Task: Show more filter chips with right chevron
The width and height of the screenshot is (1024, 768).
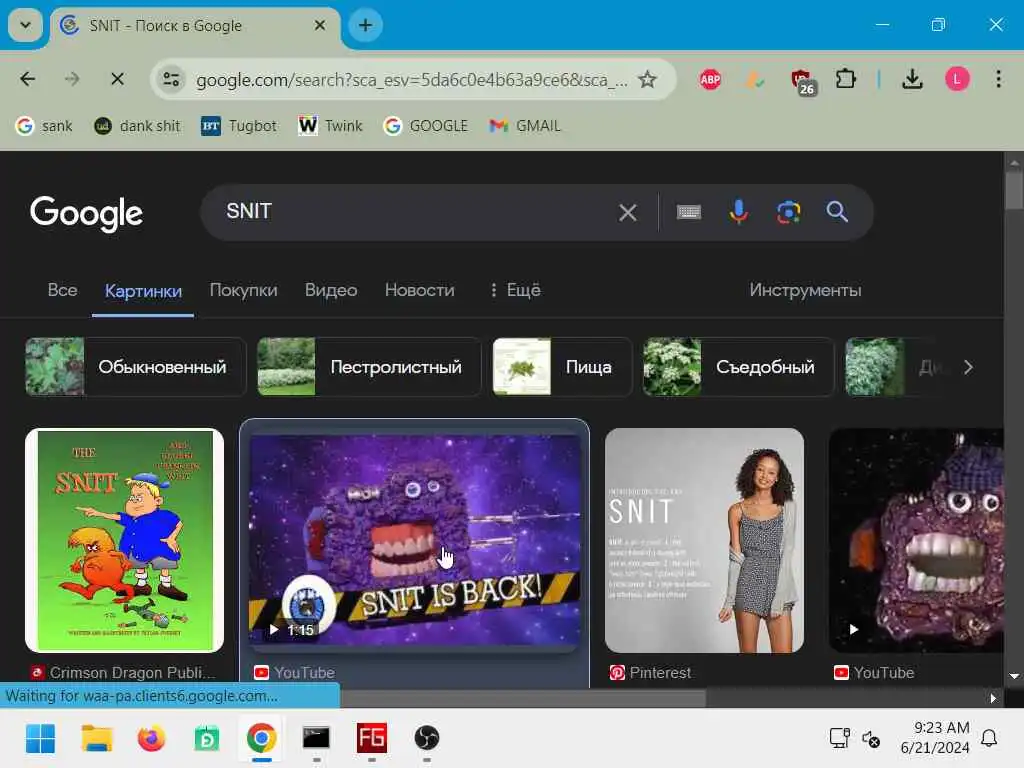Action: tap(968, 367)
